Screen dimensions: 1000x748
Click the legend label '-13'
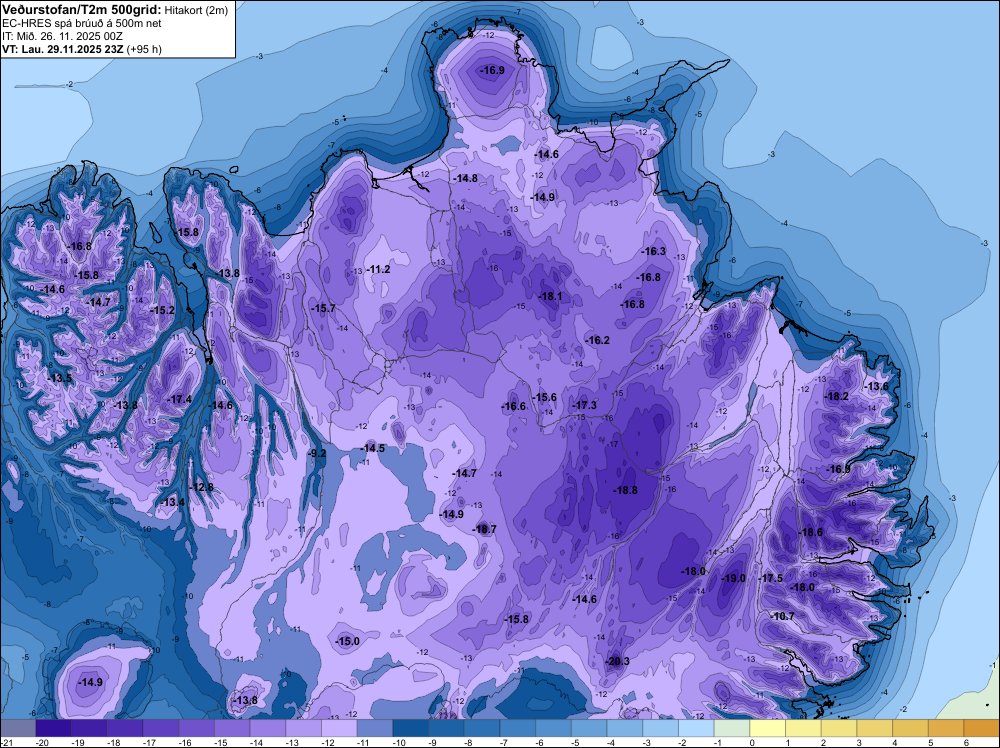point(291,743)
